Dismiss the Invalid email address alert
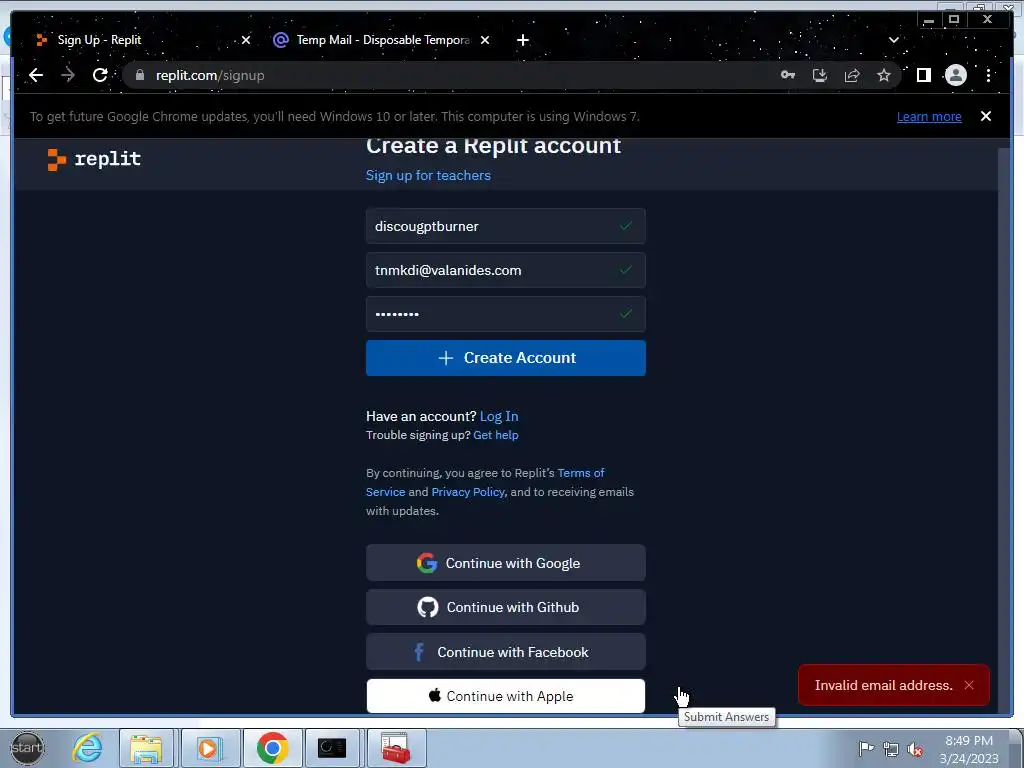 point(969,685)
